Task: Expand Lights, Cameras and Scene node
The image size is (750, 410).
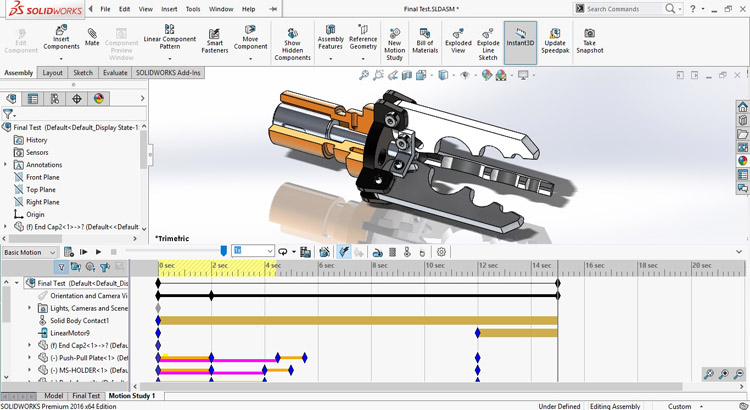Action: (30, 308)
